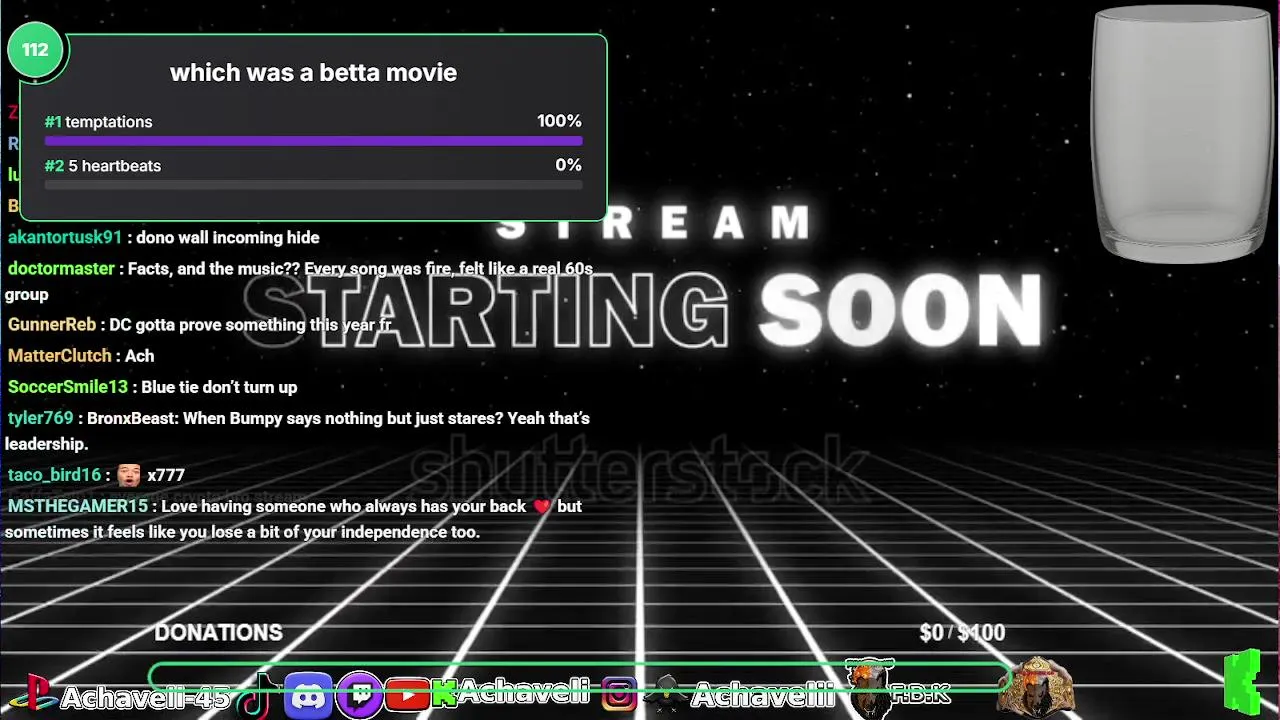
Task: Click username MatterClutch in chat
Action: (x=60, y=356)
